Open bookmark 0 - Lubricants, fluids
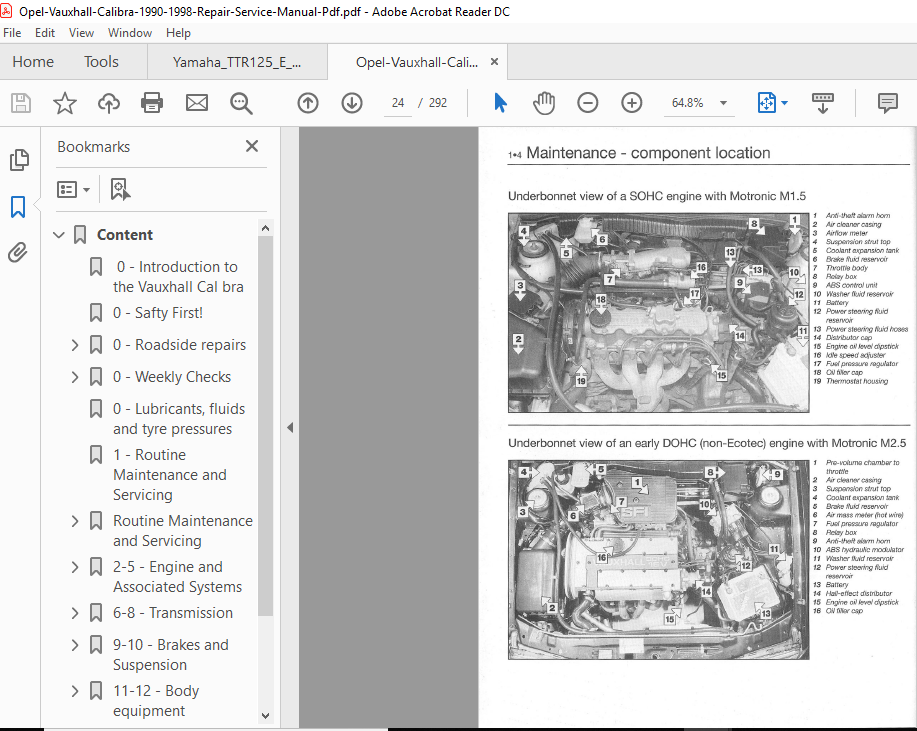917x731 pixels. (179, 419)
